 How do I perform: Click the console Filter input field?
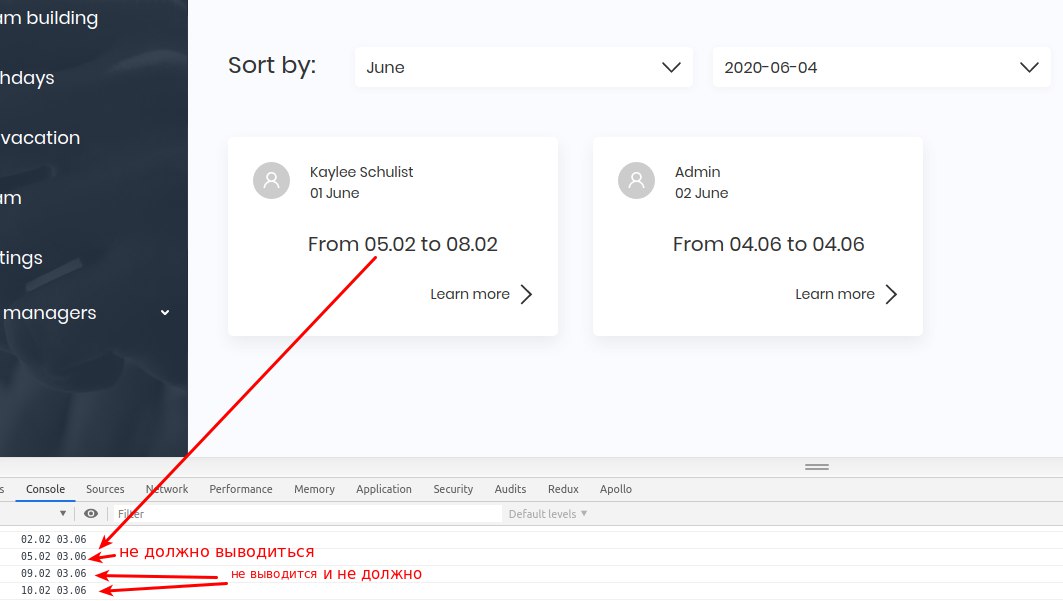coord(307,514)
